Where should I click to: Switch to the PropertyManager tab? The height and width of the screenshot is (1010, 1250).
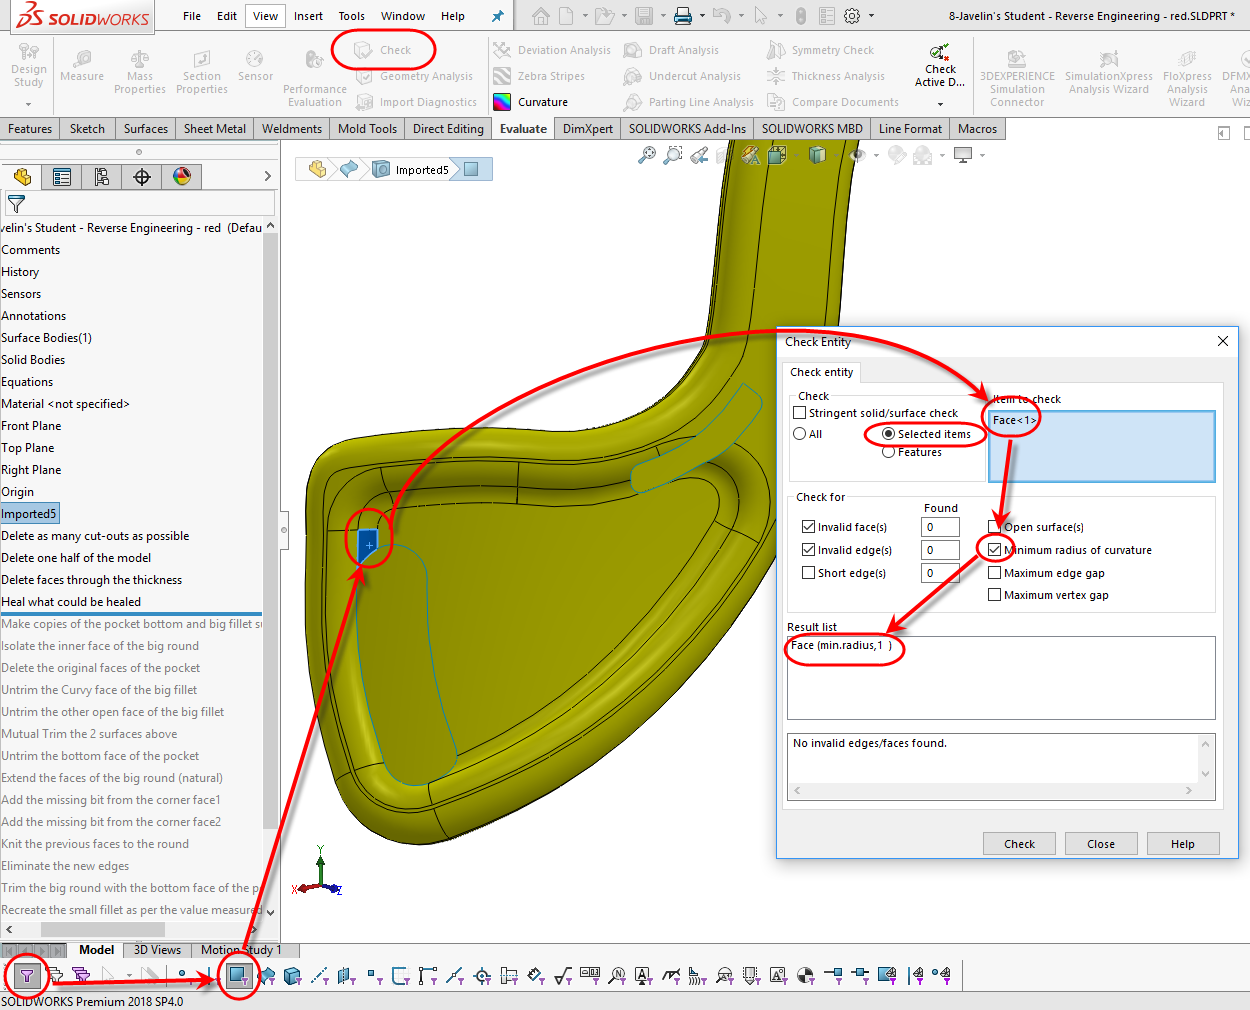[x=62, y=177]
